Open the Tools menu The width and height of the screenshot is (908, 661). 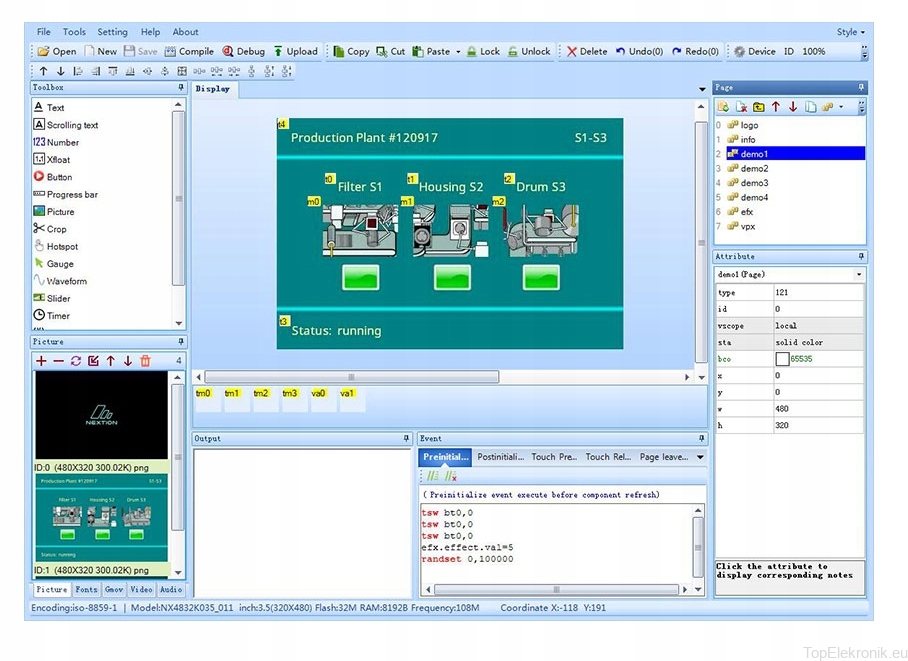pos(74,32)
